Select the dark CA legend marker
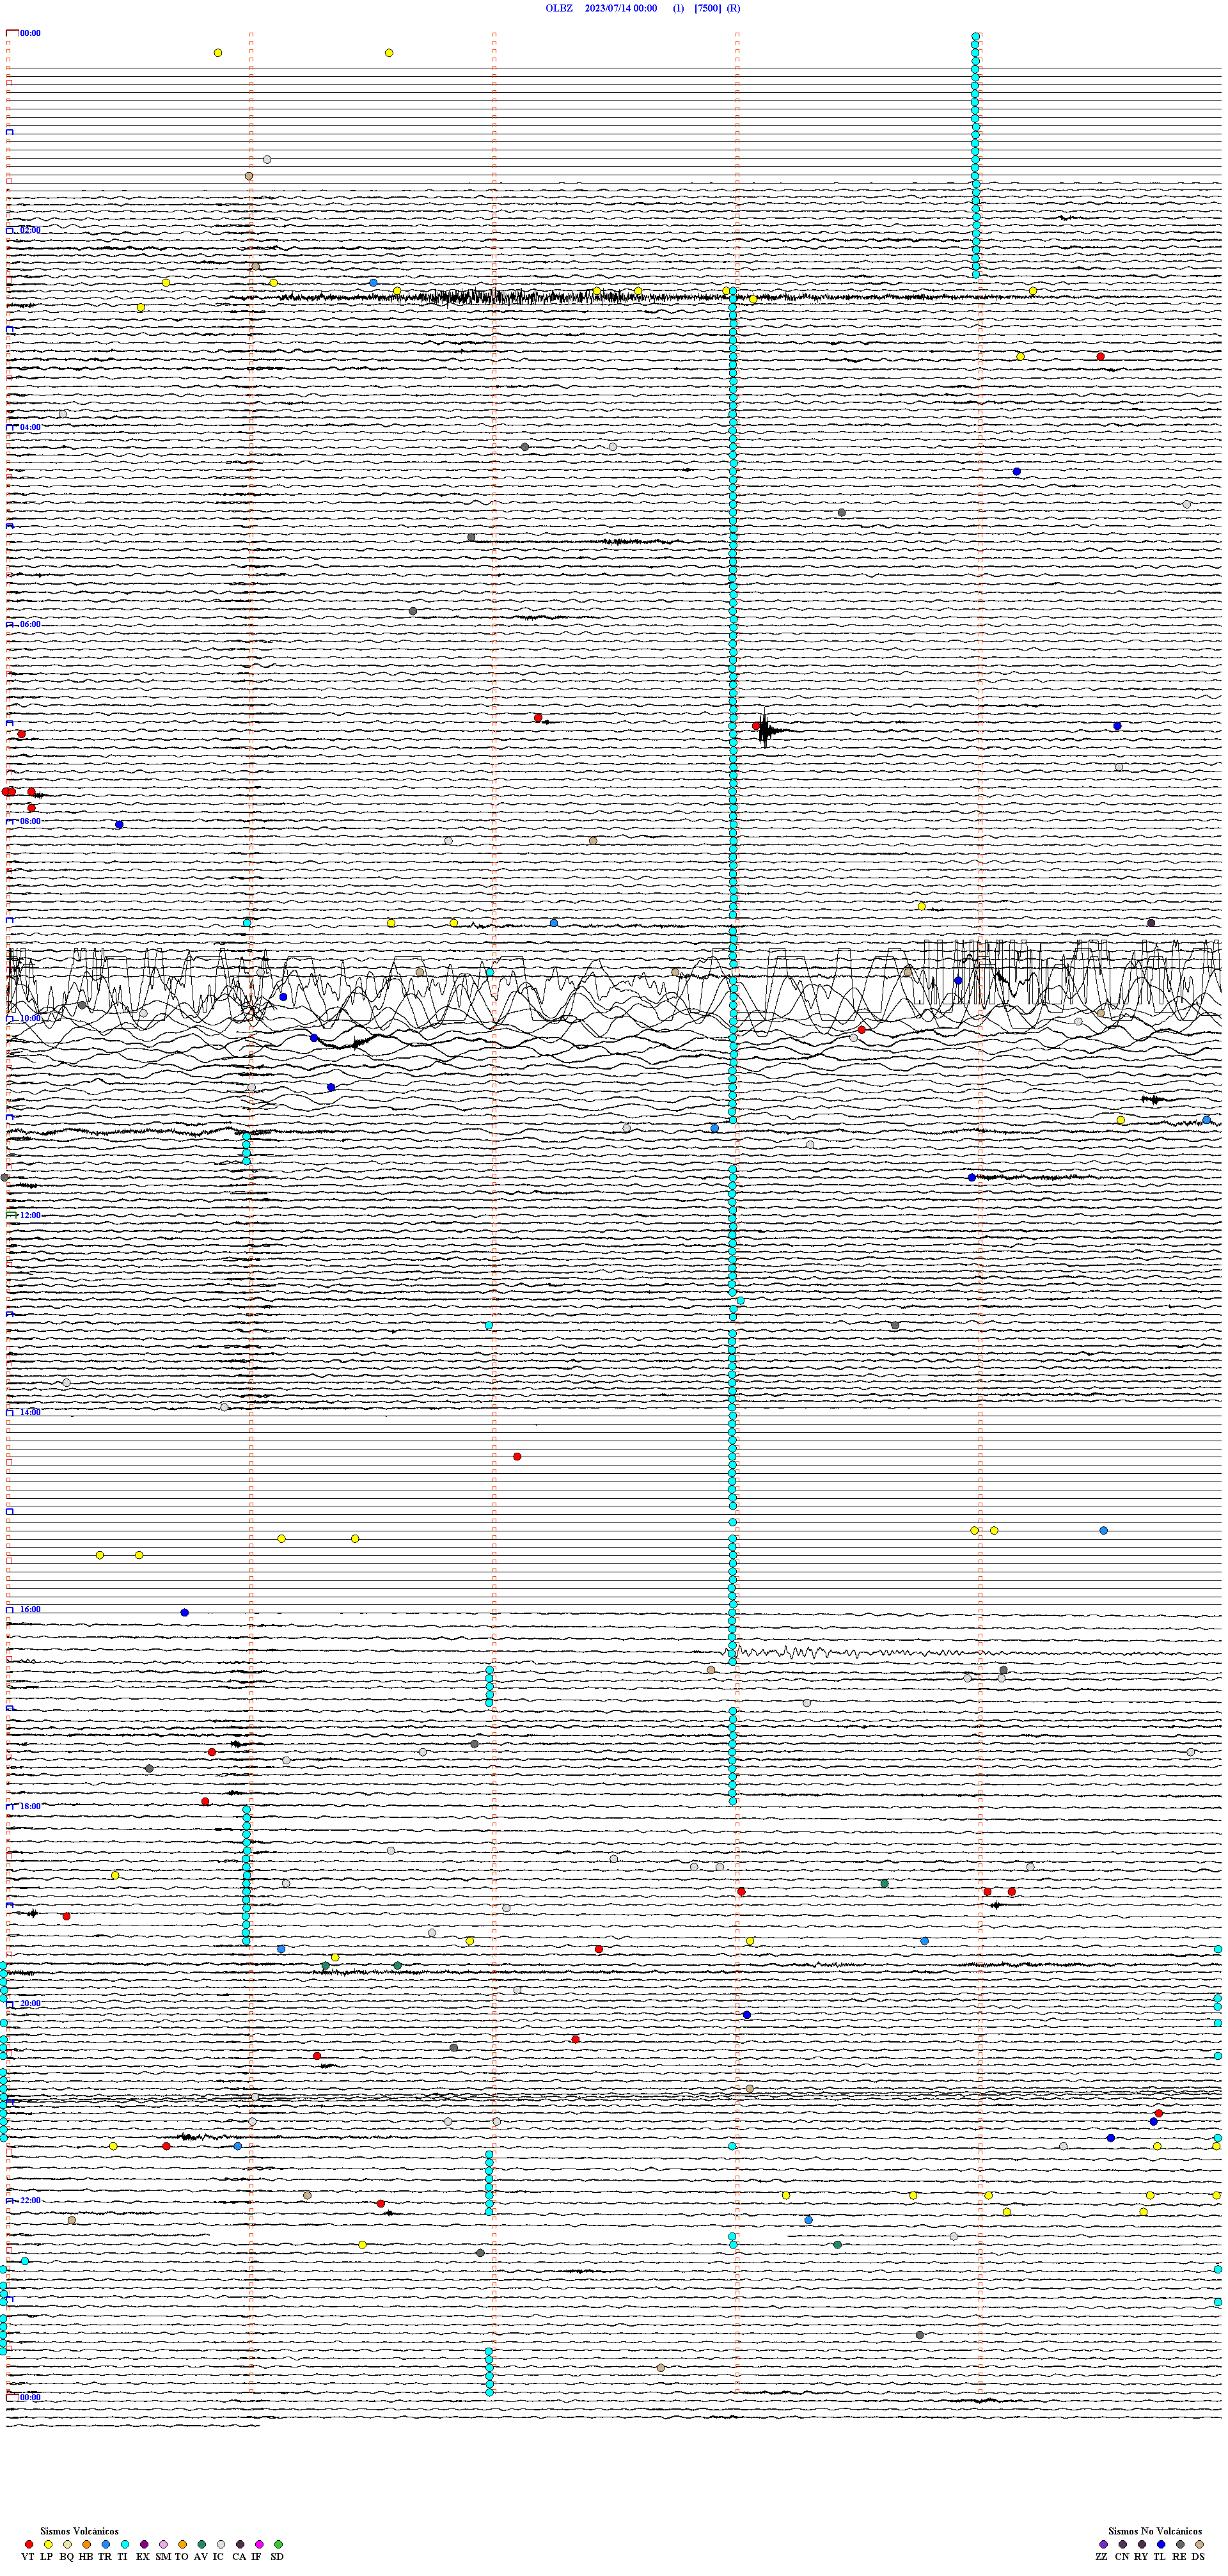 [x=240, y=2543]
